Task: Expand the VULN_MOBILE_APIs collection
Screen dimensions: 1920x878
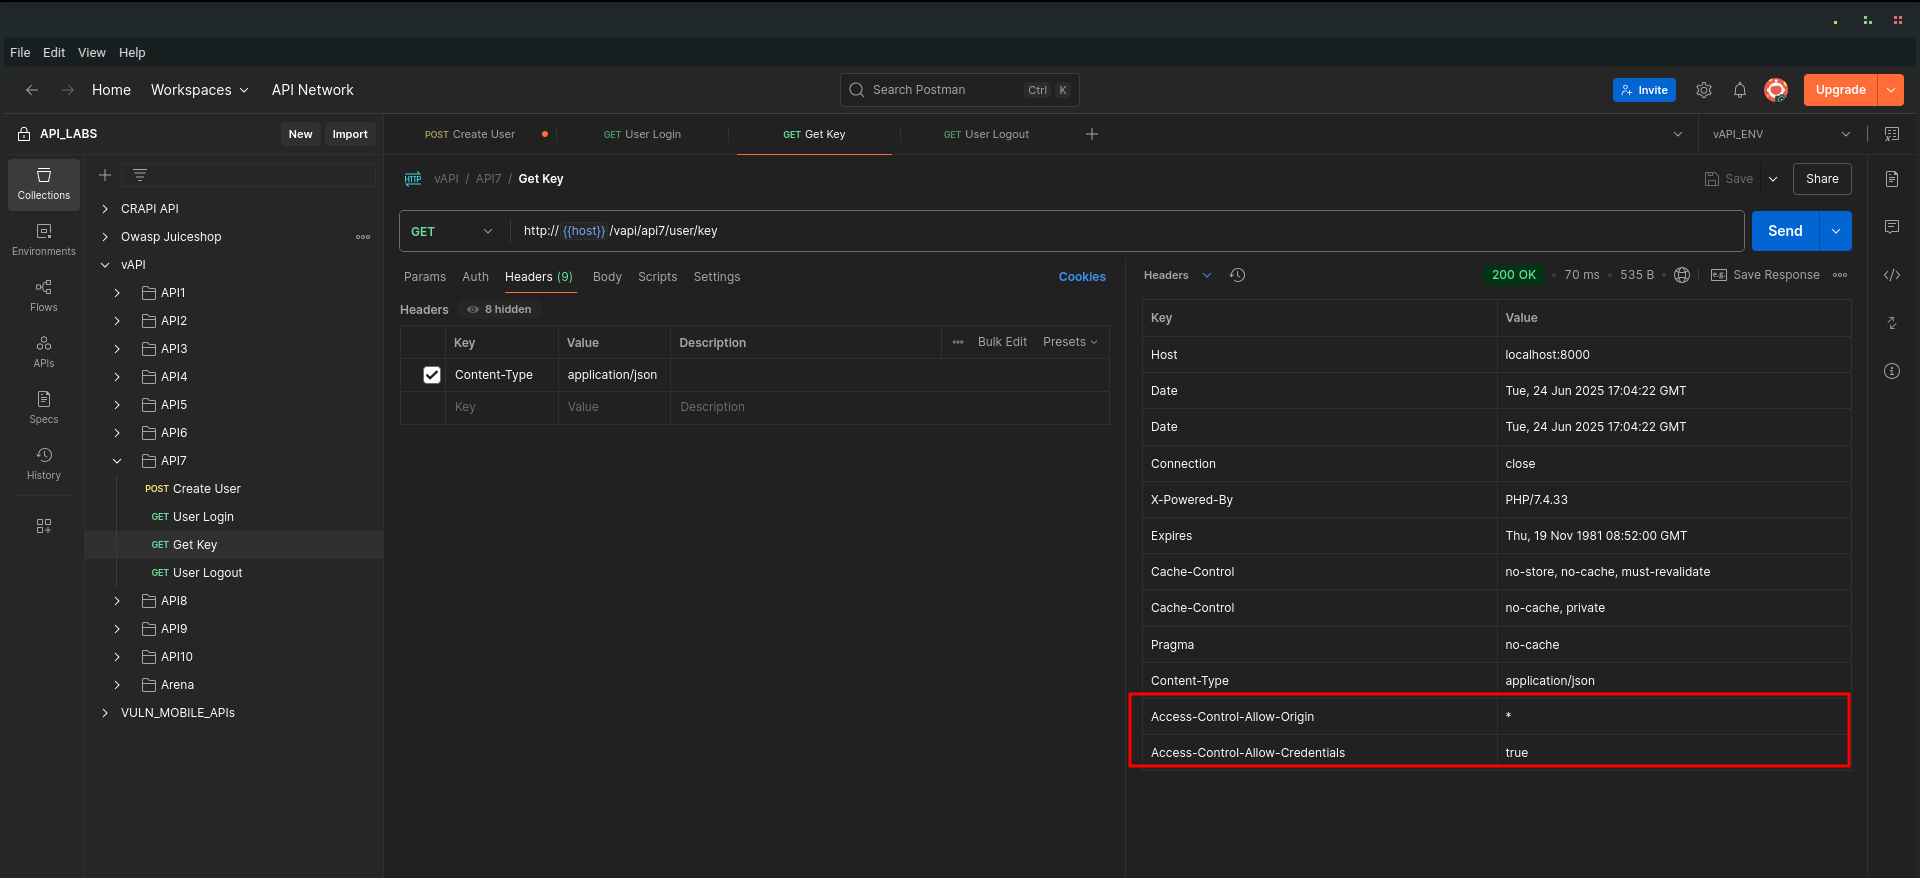Action: pos(105,713)
